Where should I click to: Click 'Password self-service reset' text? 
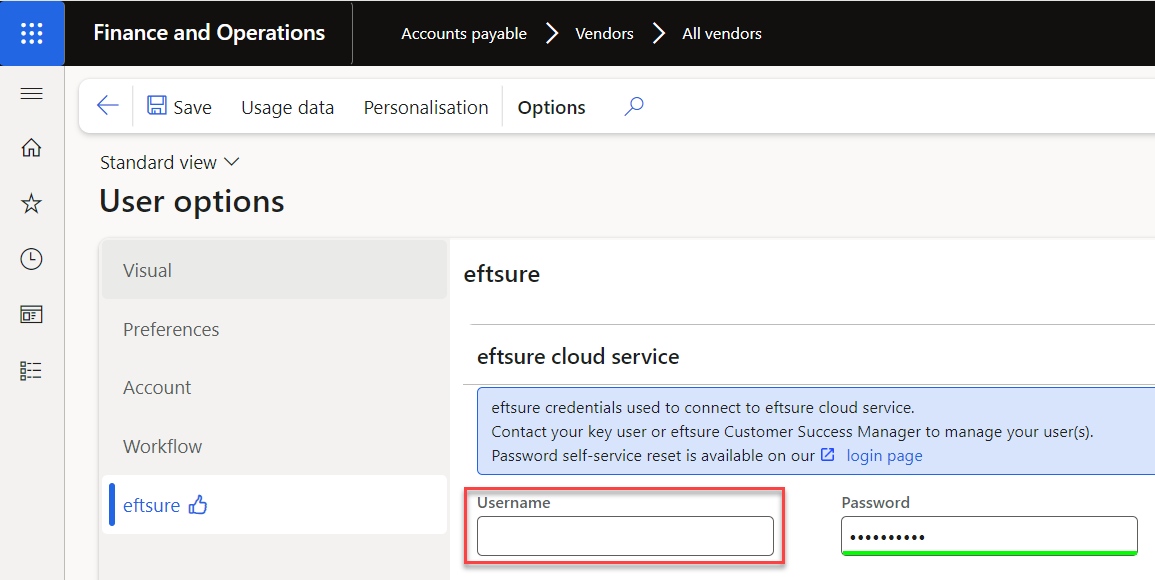coord(653,455)
